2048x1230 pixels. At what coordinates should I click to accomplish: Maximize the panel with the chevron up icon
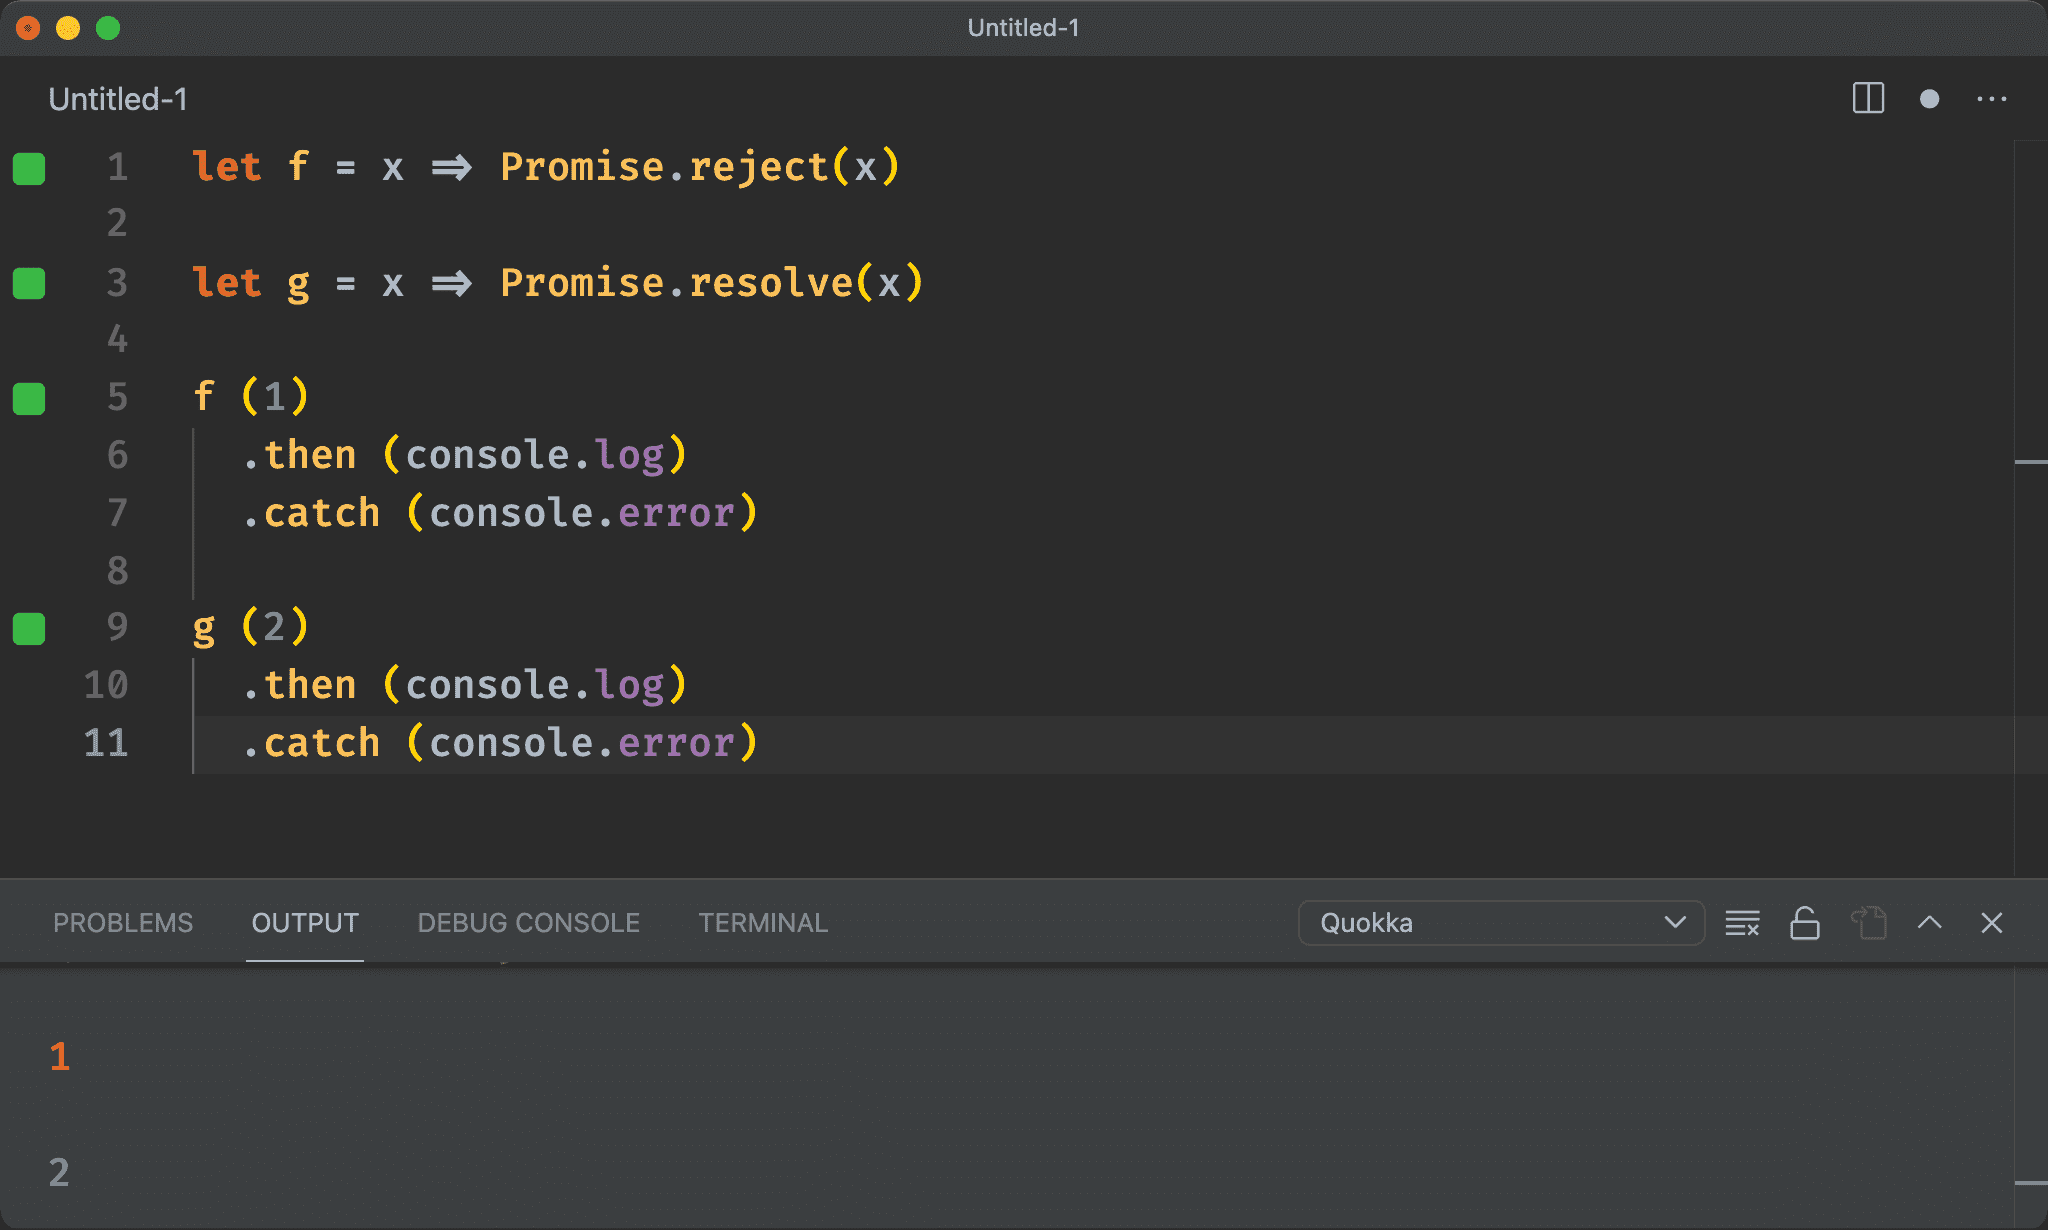pyautogui.click(x=1929, y=923)
